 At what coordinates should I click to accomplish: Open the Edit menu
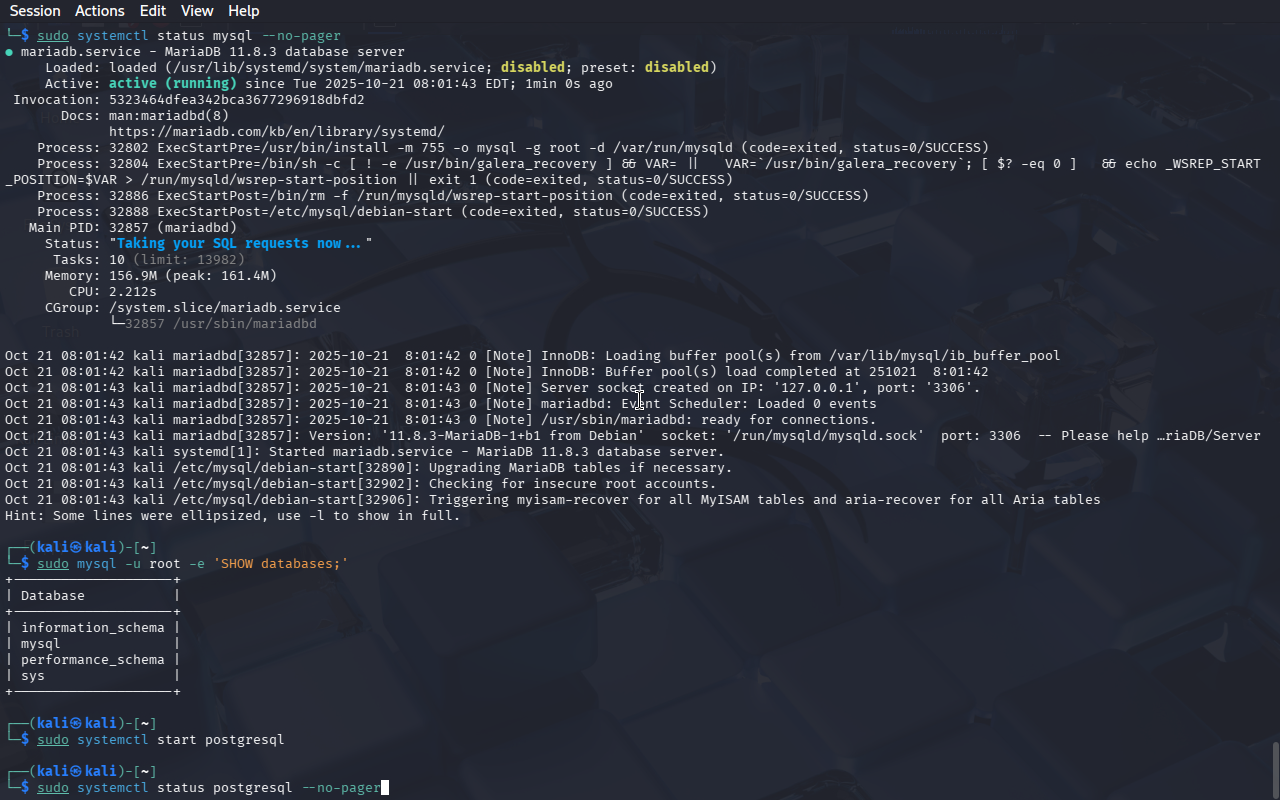153,11
